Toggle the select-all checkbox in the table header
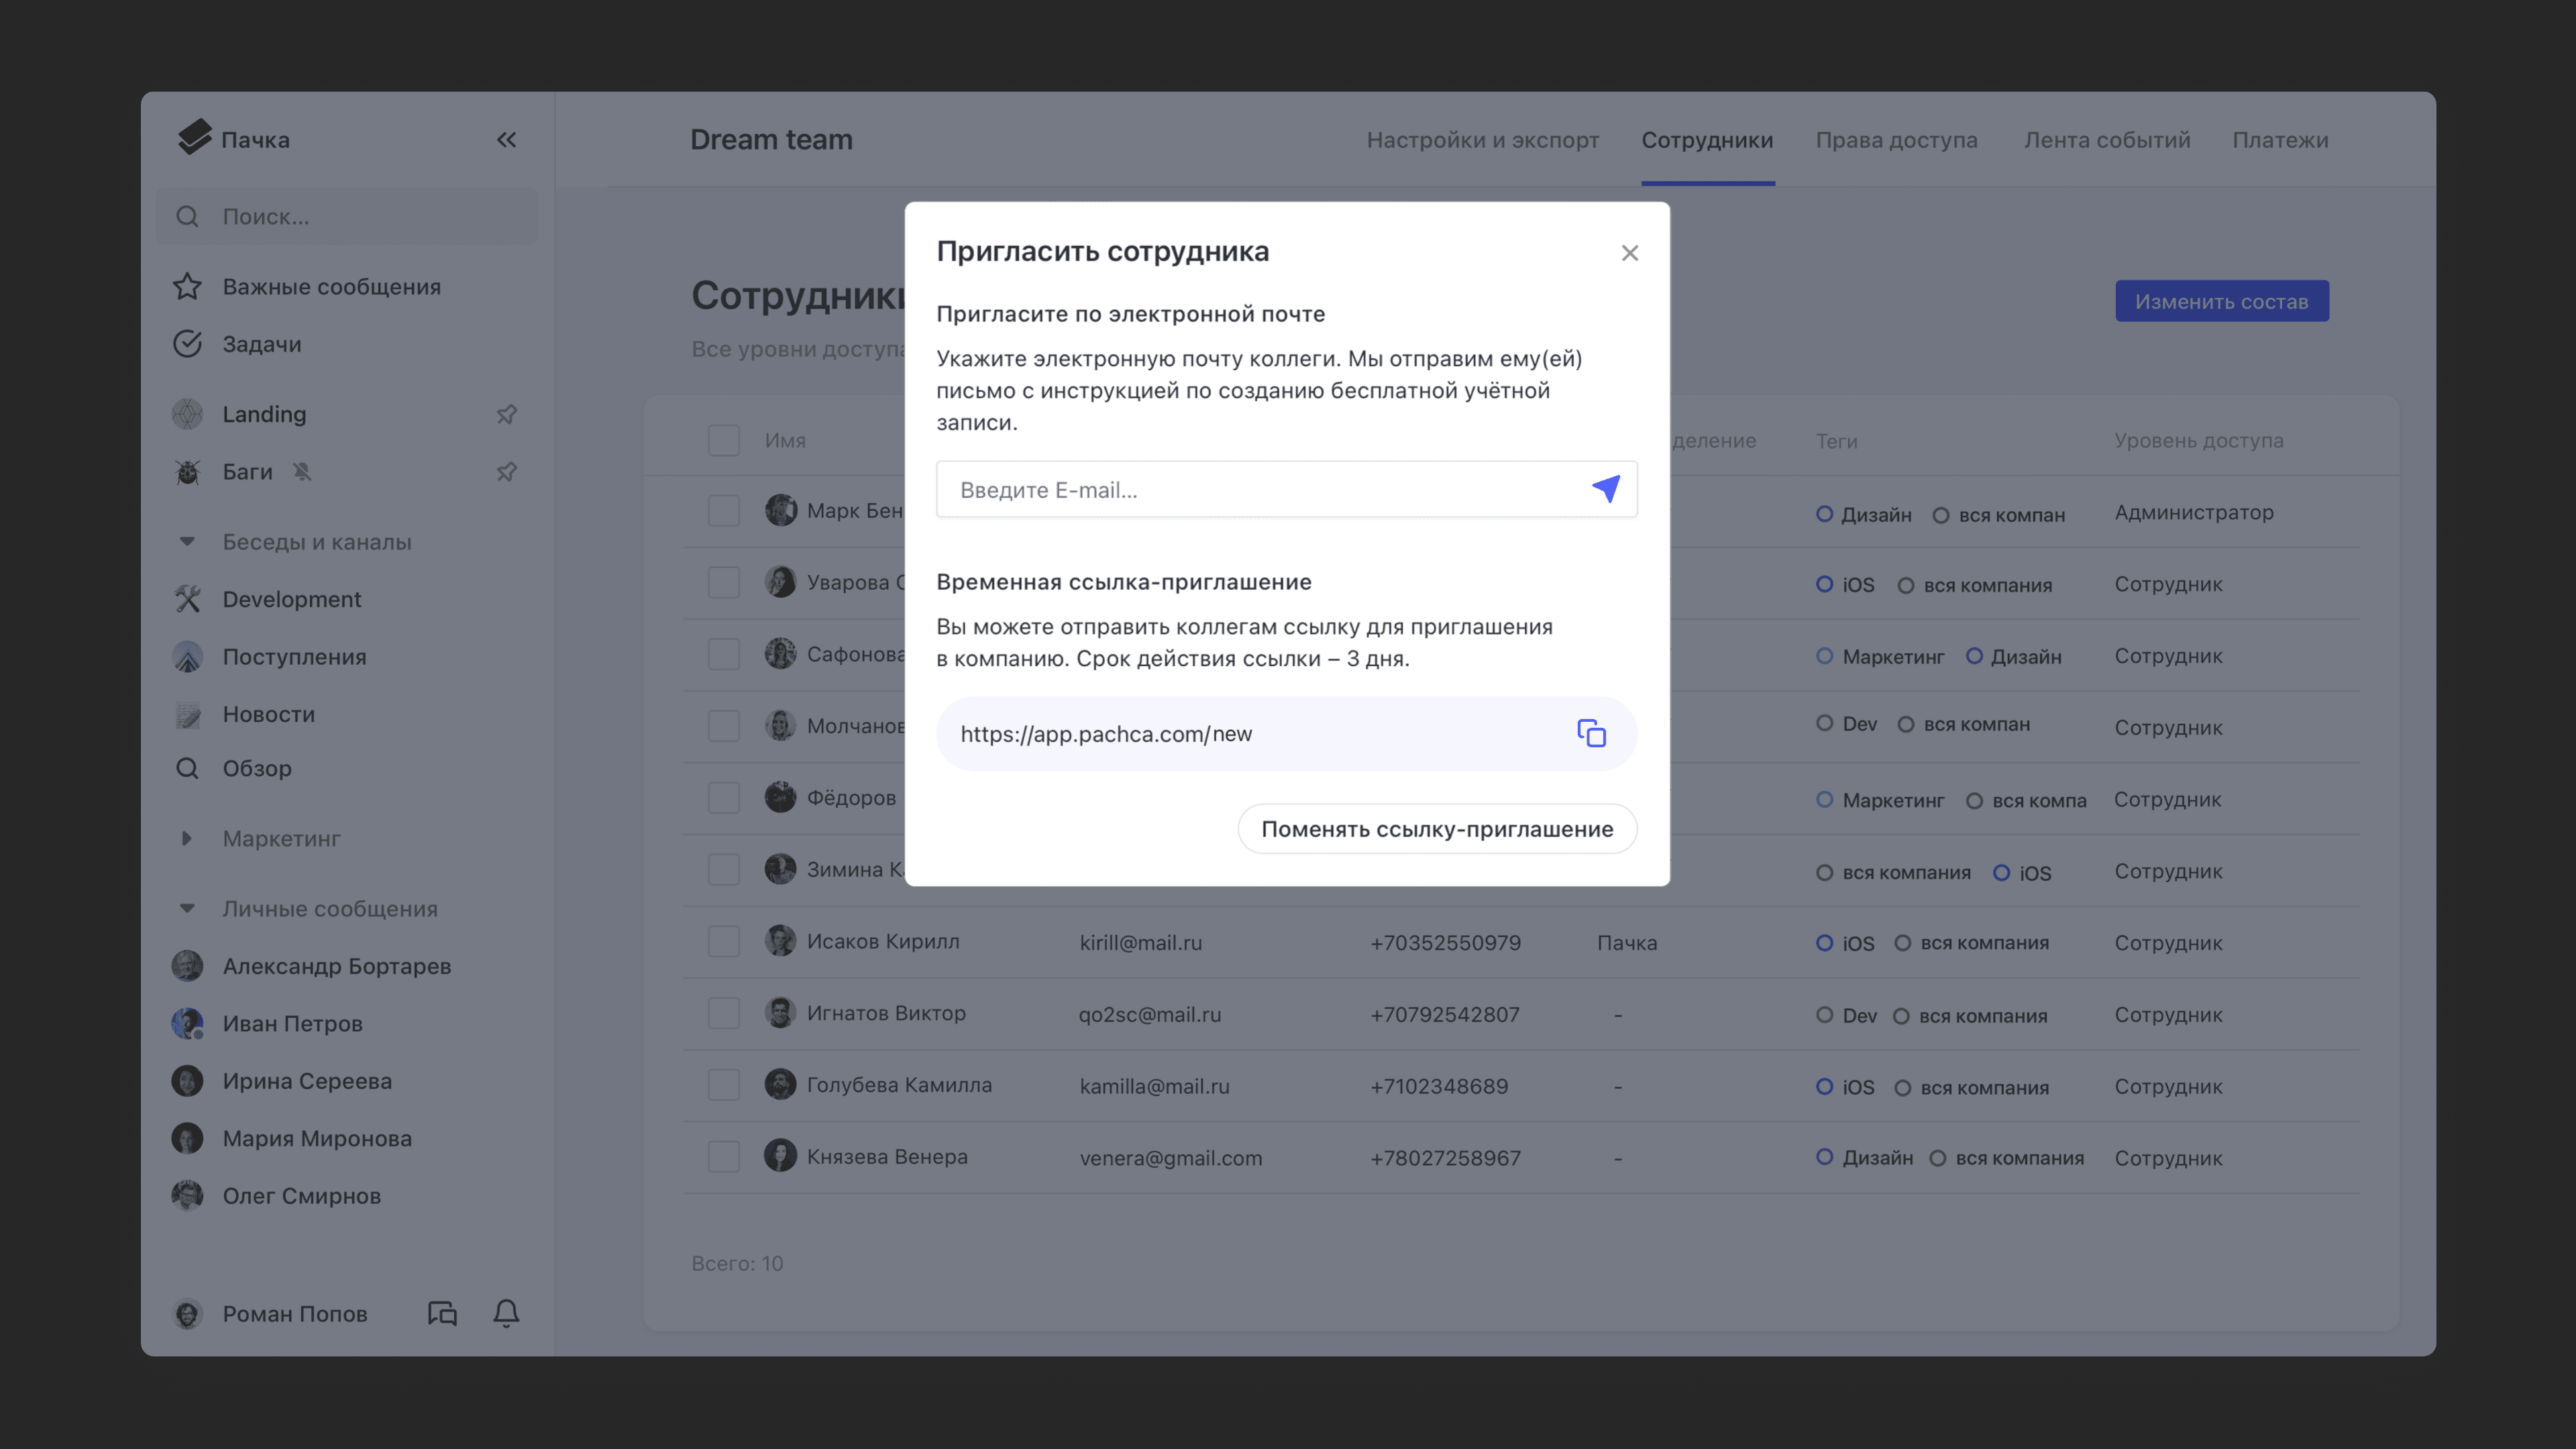Image resolution: width=2576 pixels, height=1449 pixels. (x=723, y=440)
